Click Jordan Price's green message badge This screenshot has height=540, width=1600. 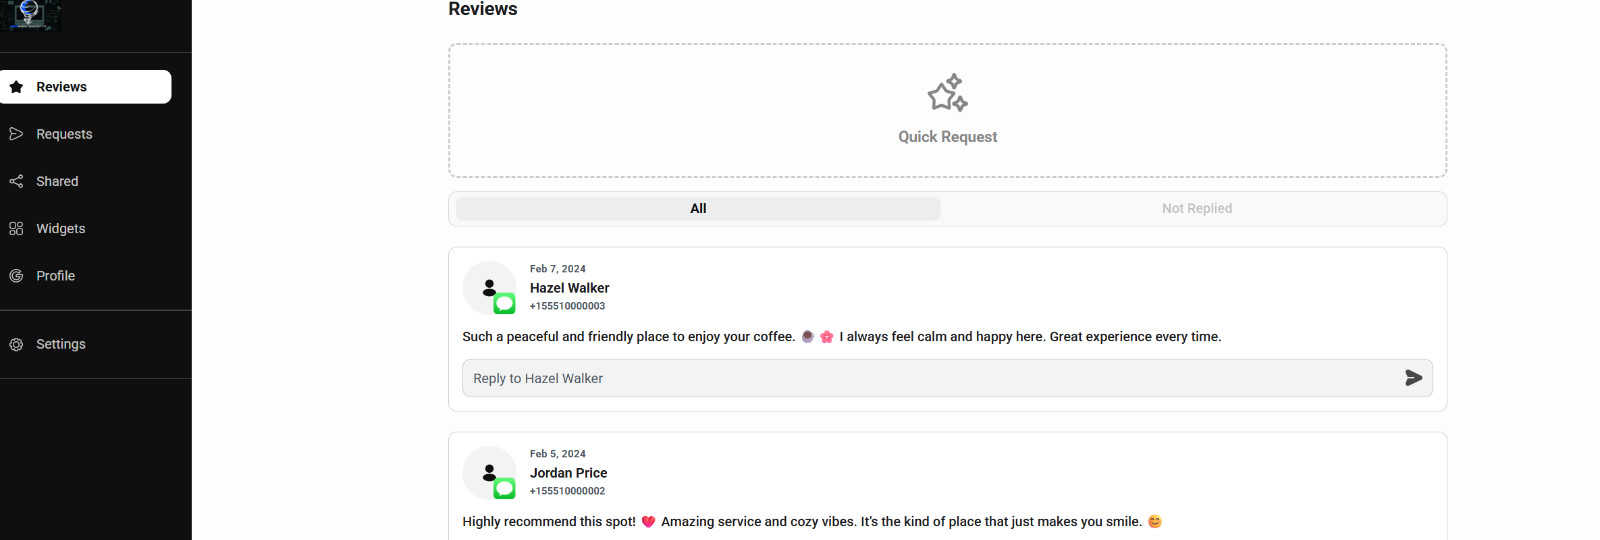click(505, 488)
